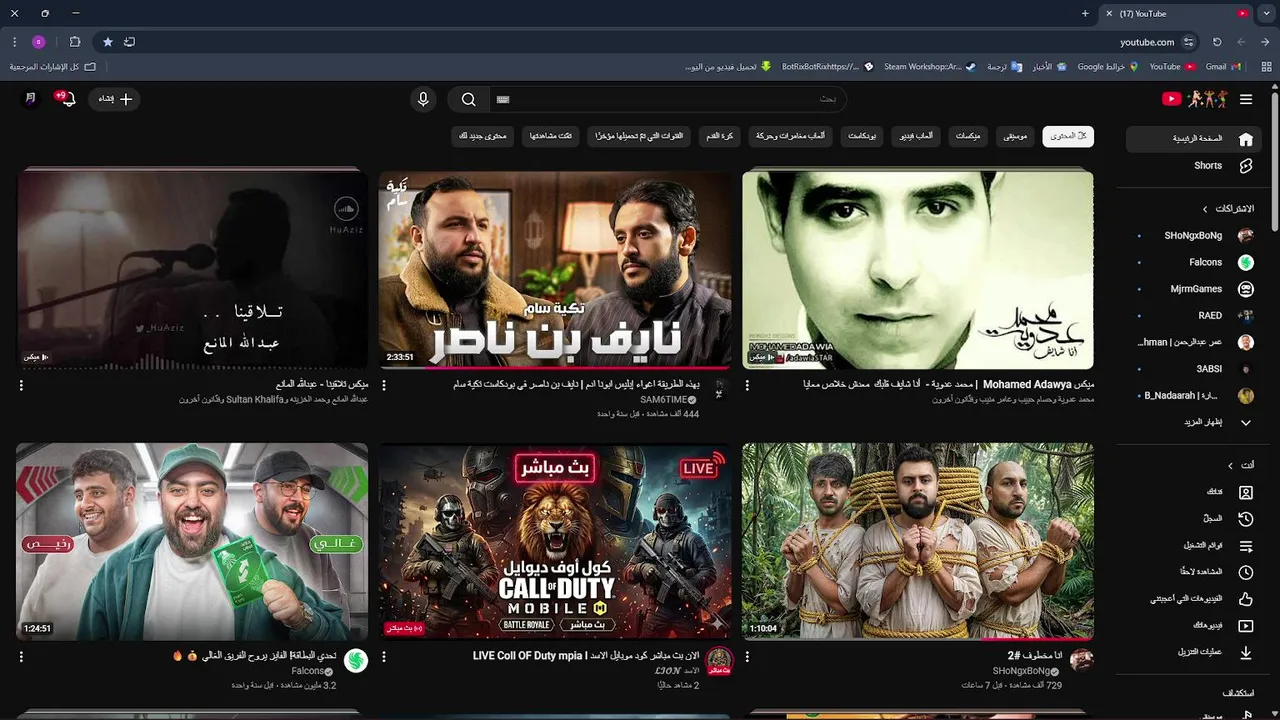Open the on-screen keyboard icon in search box

coord(503,99)
